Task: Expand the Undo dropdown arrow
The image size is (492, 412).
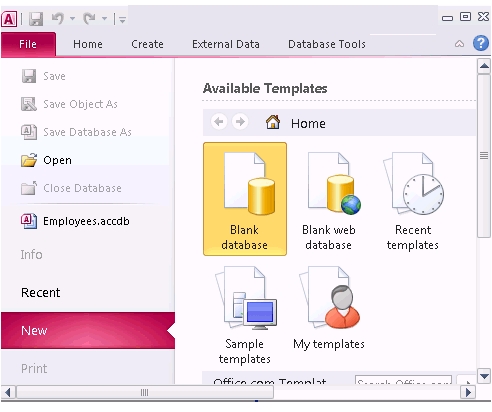Action: pos(72,19)
